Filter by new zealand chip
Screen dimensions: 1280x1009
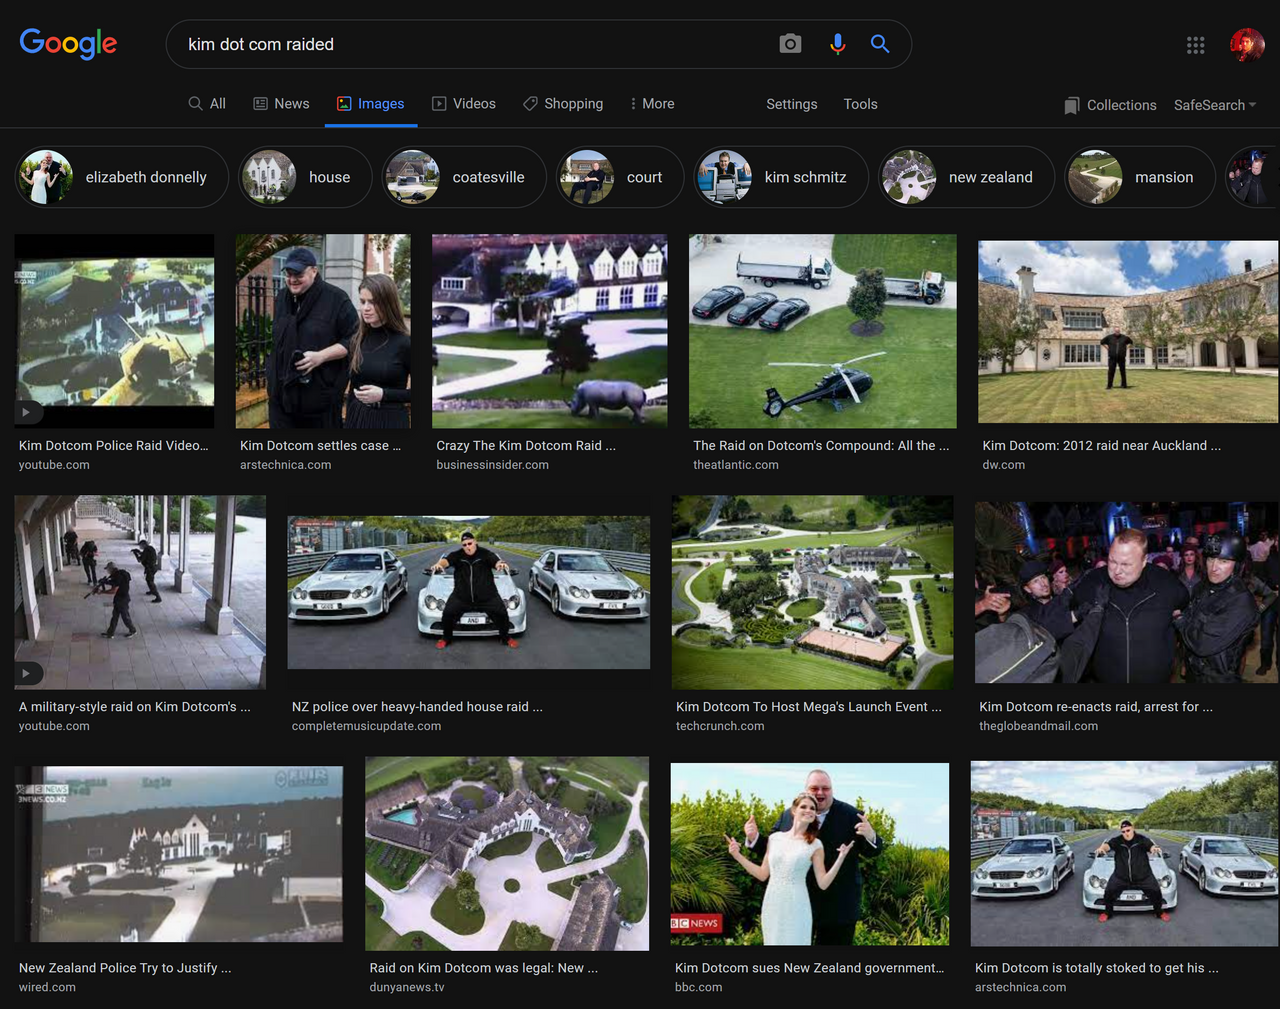click(x=966, y=177)
